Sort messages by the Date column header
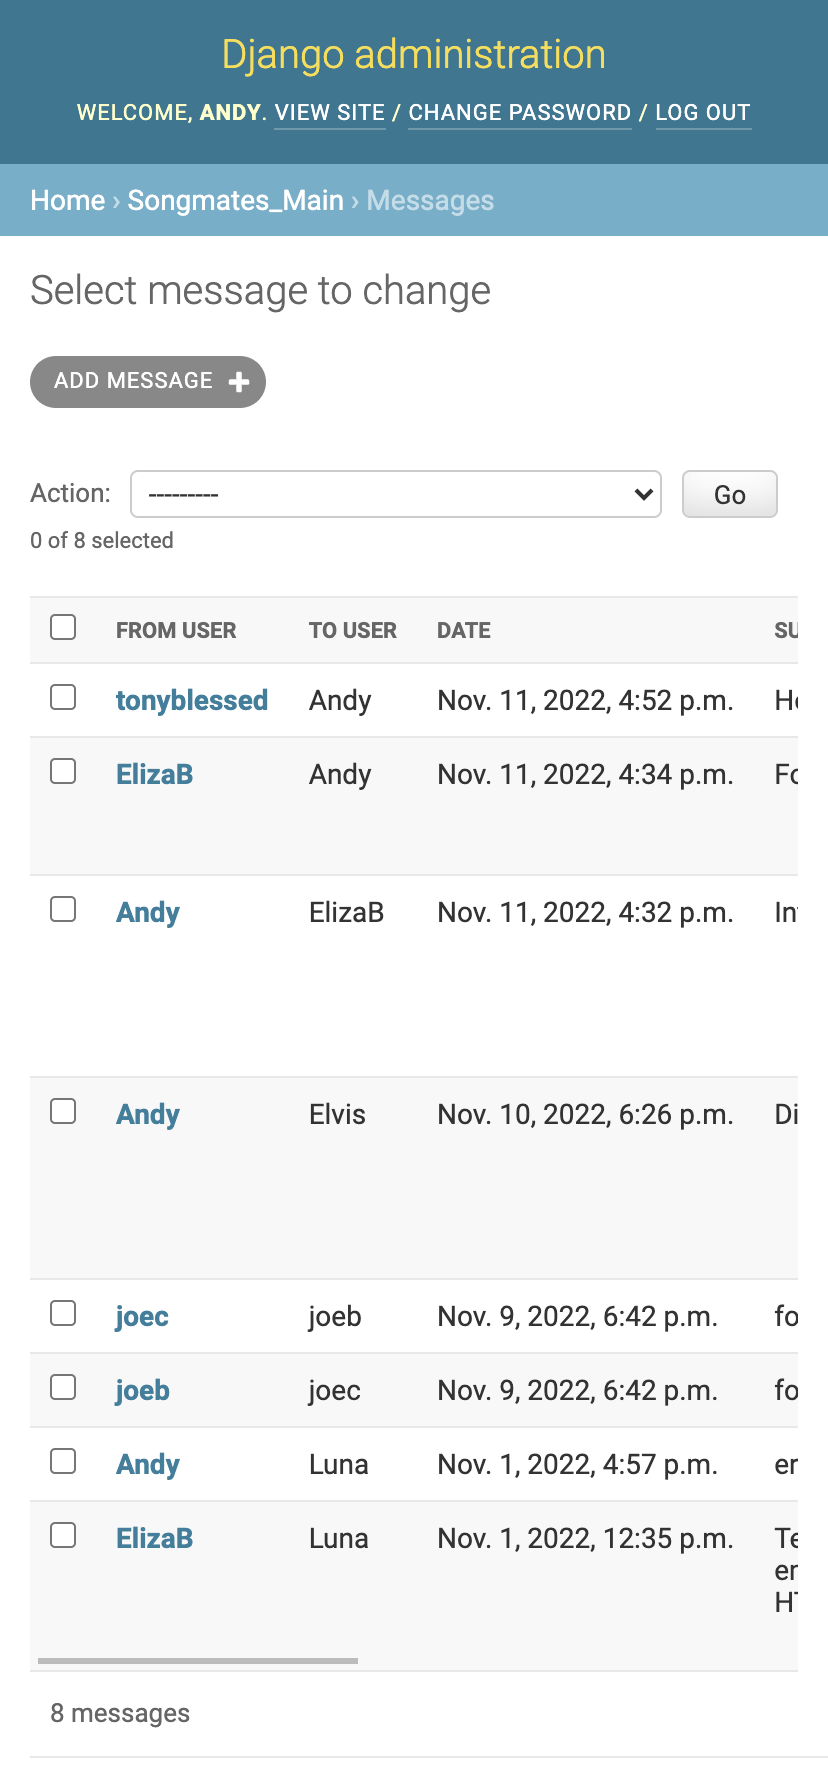The width and height of the screenshot is (828, 1792). point(464,630)
